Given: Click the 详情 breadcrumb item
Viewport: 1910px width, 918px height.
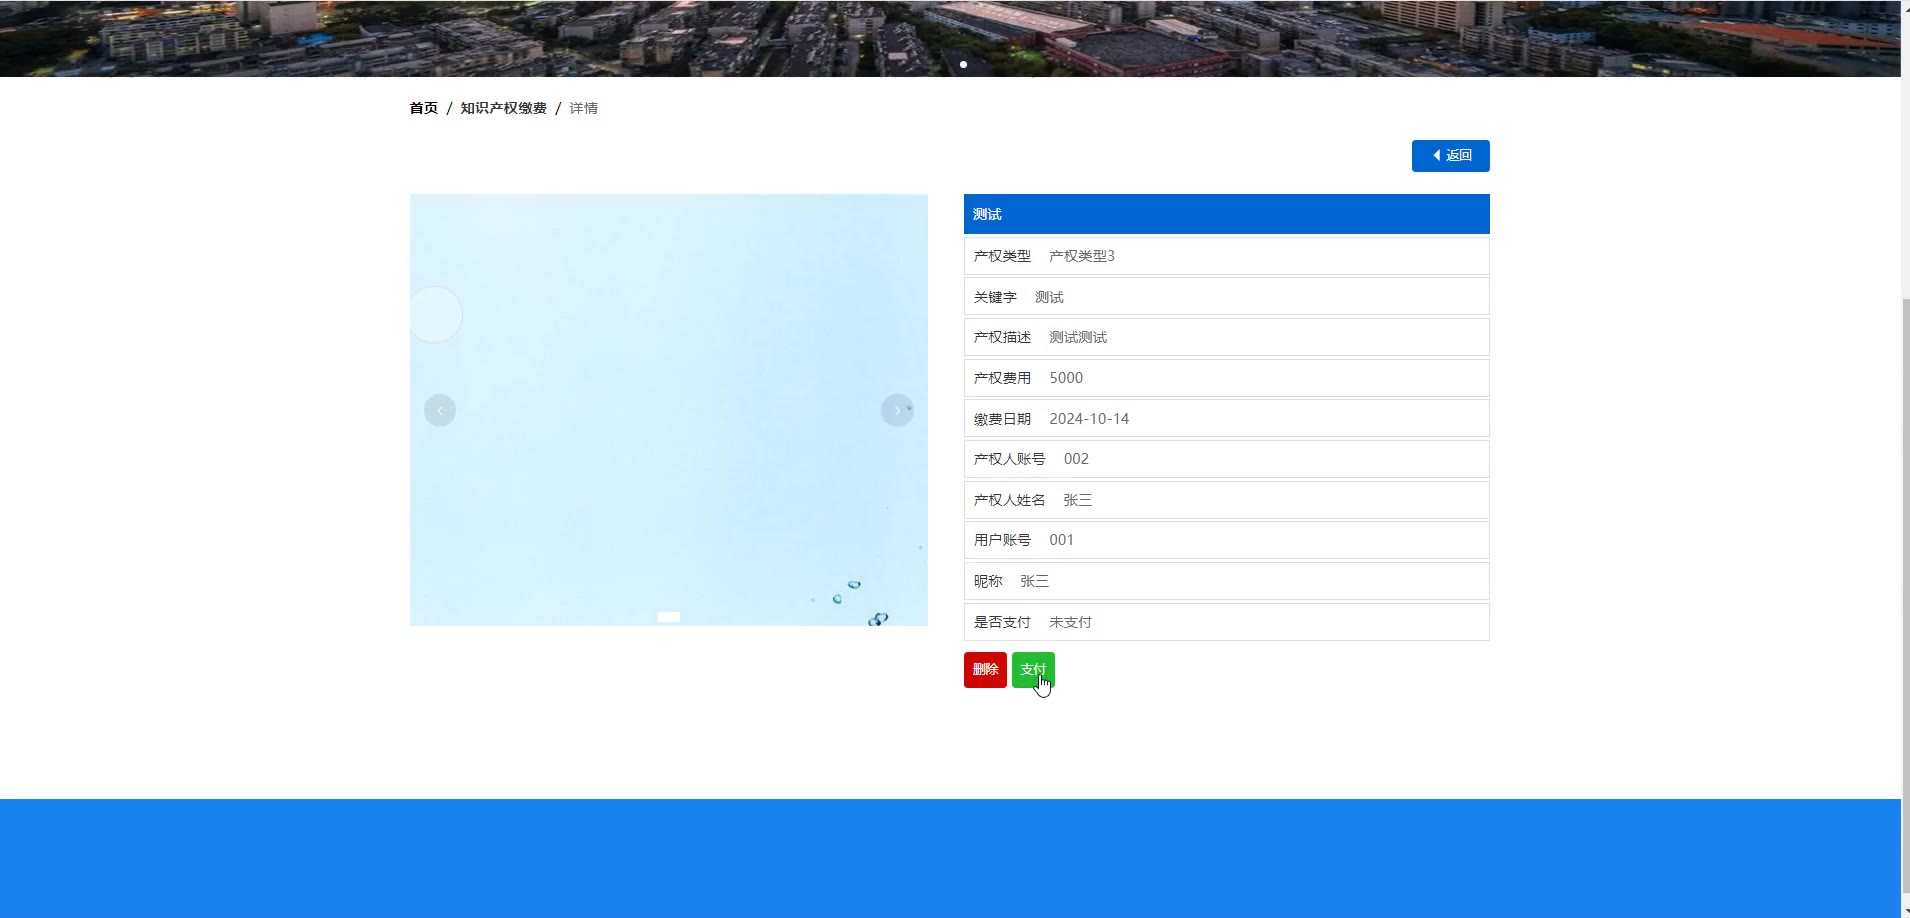Looking at the screenshot, I should [583, 108].
